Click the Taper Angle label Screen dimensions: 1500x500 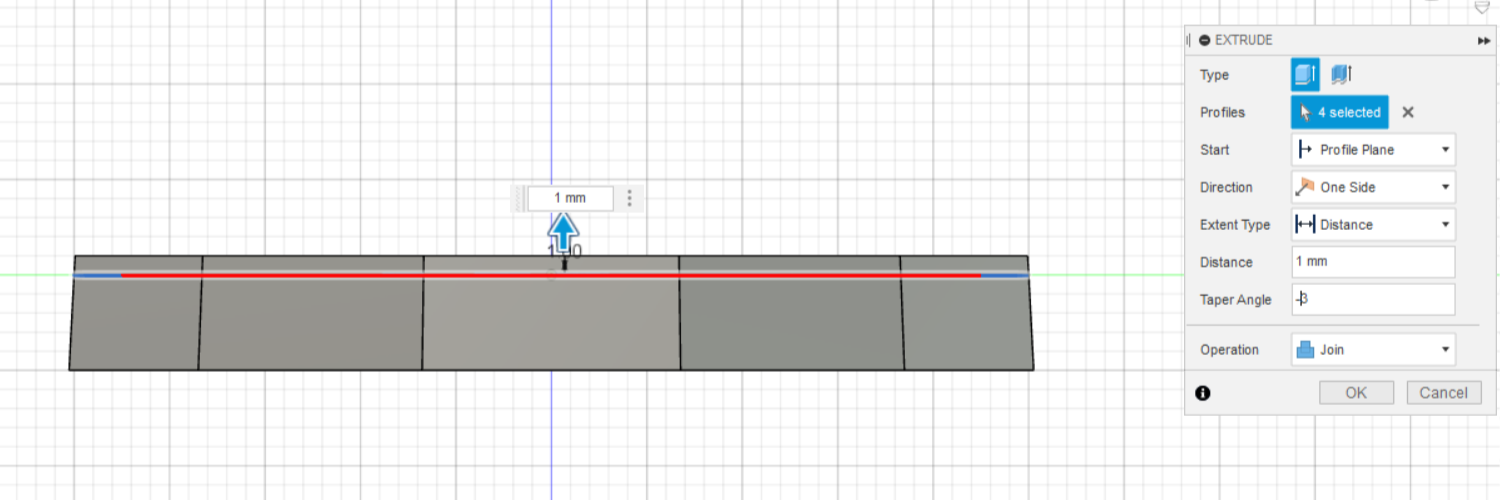coord(1236,300)
